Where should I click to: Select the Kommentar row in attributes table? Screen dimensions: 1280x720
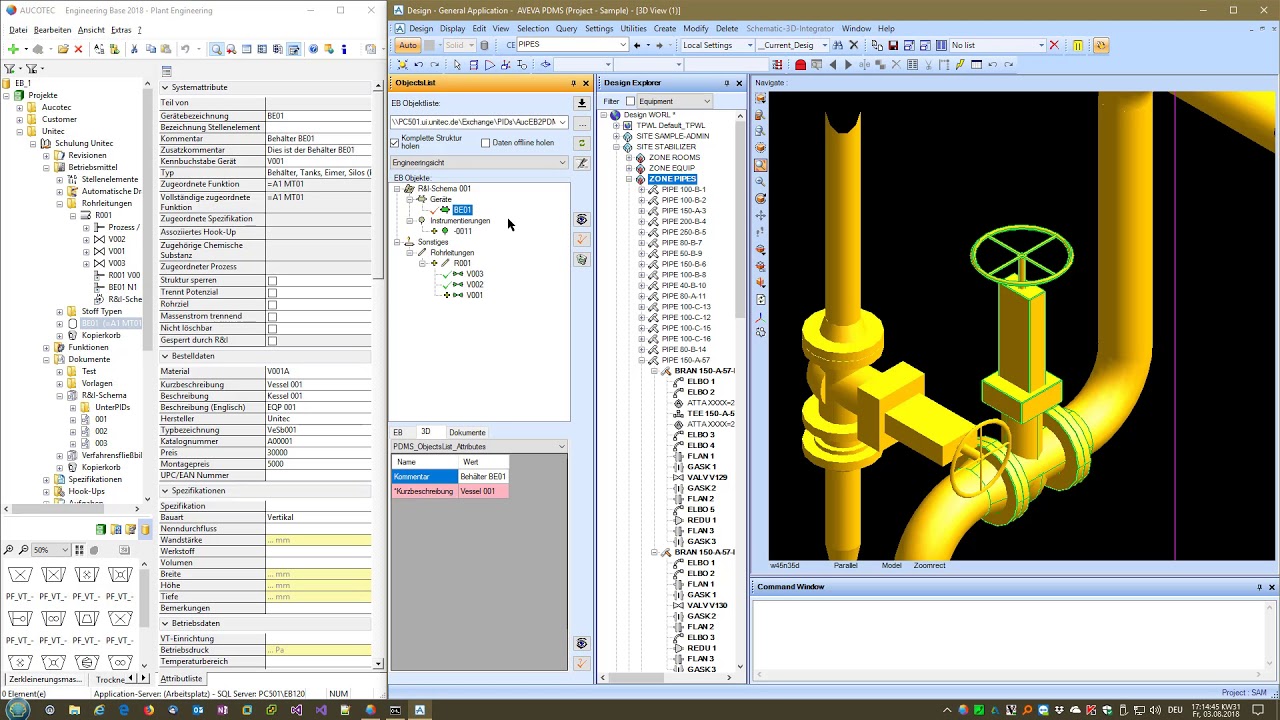(450, 477)
